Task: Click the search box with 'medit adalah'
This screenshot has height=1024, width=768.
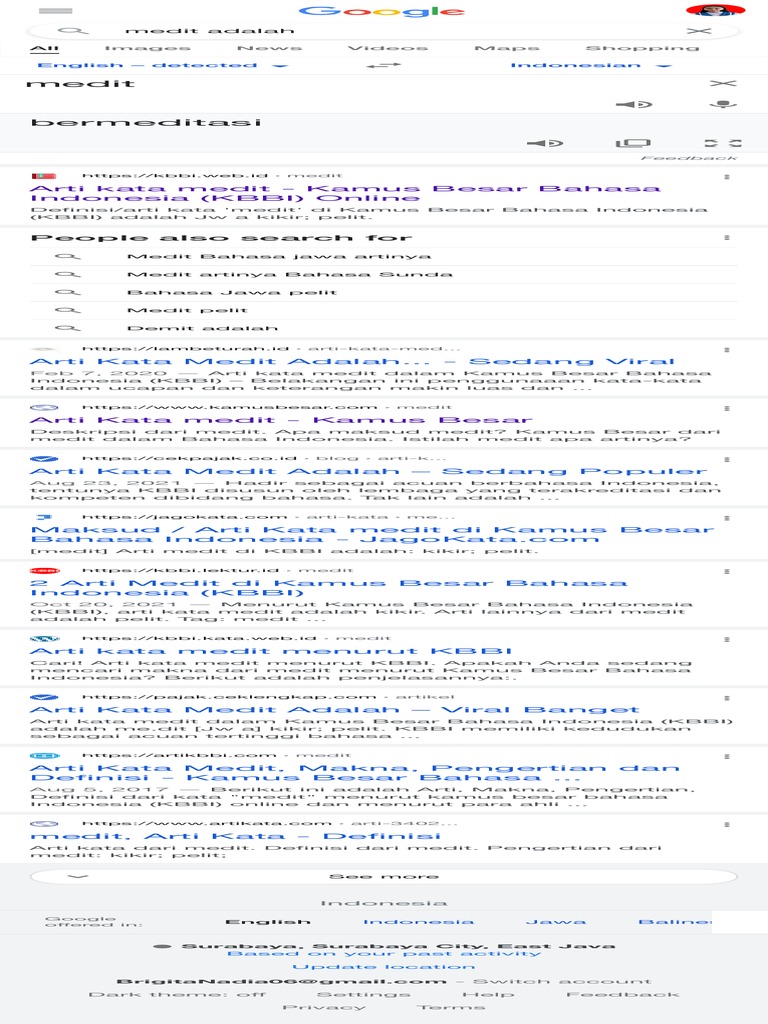Action: point(384,31)
